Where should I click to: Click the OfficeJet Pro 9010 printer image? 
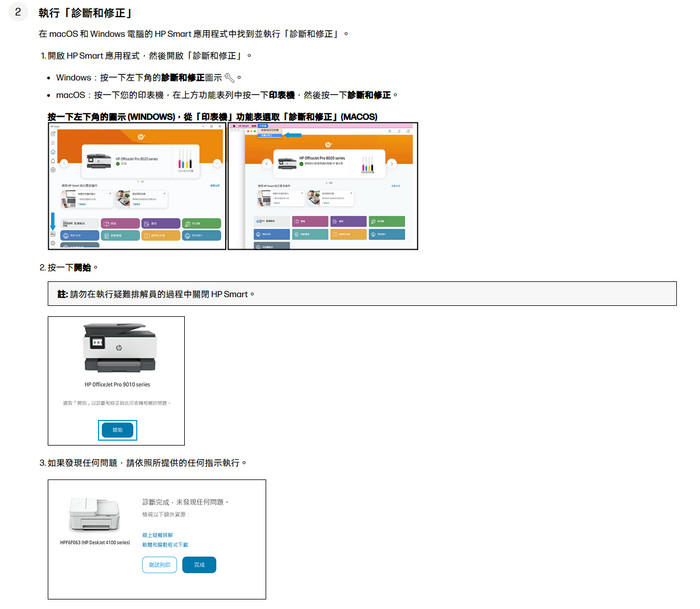116,351
